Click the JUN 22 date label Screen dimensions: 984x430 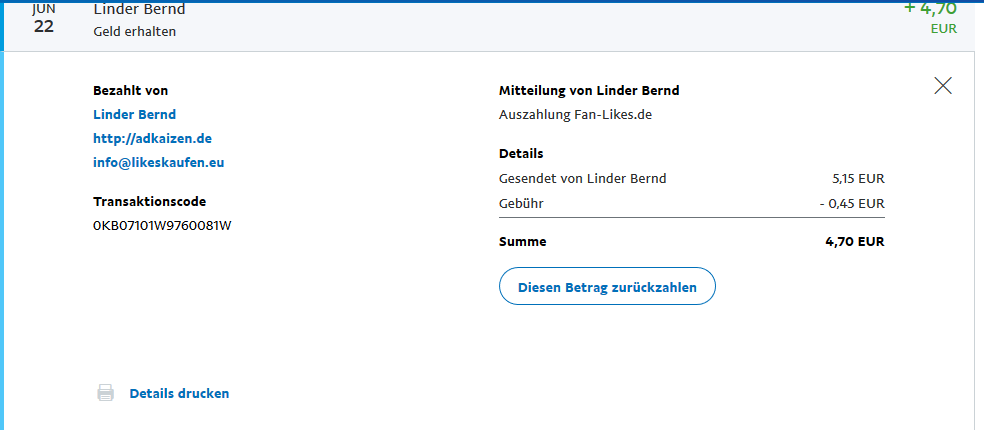coord(44,19)
